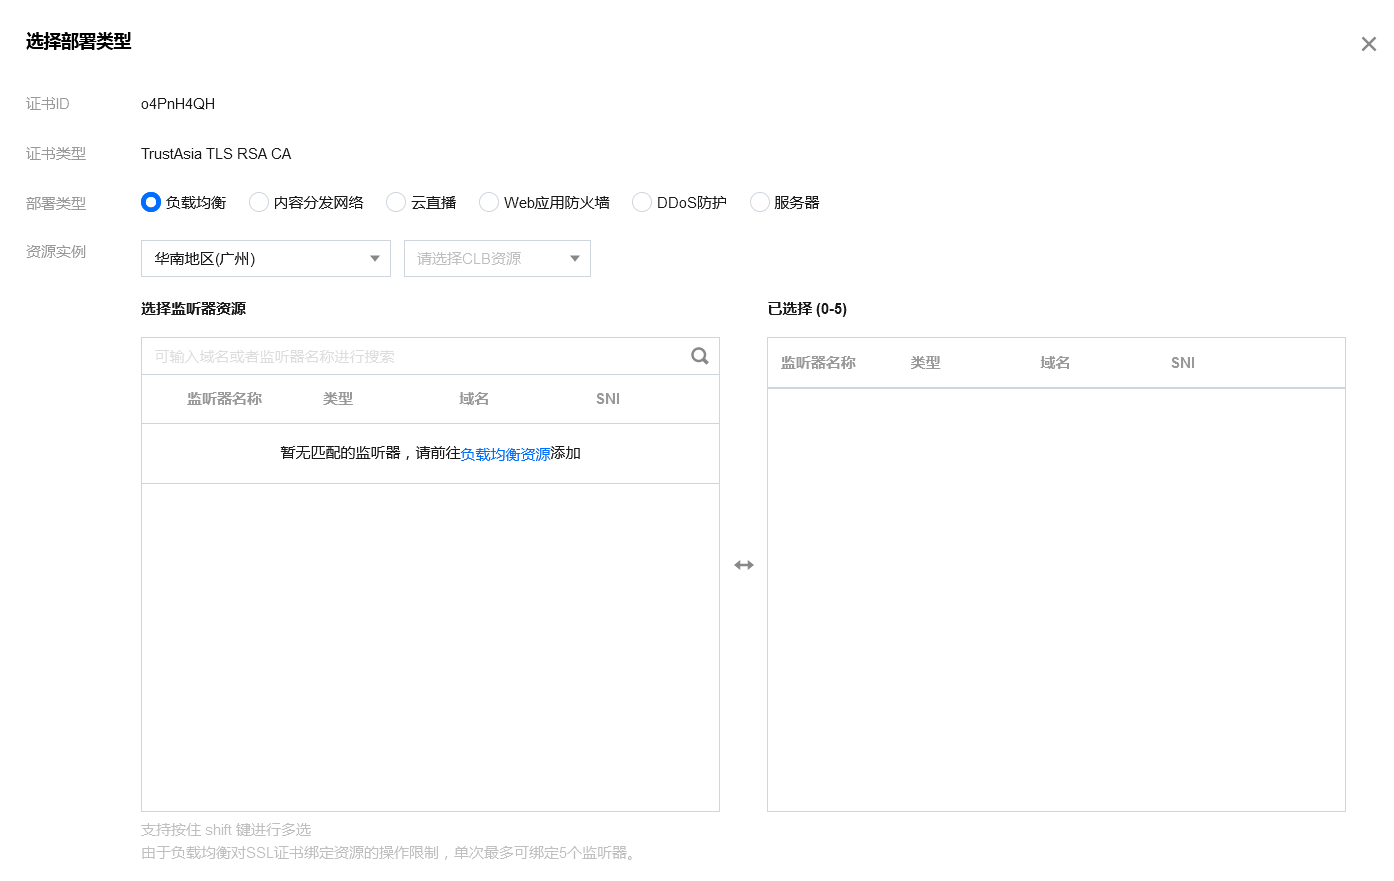Viewport: 1394px width, 881px height.
Task: Open the 华南地区(广州) region dropdown
Action: 266,258
